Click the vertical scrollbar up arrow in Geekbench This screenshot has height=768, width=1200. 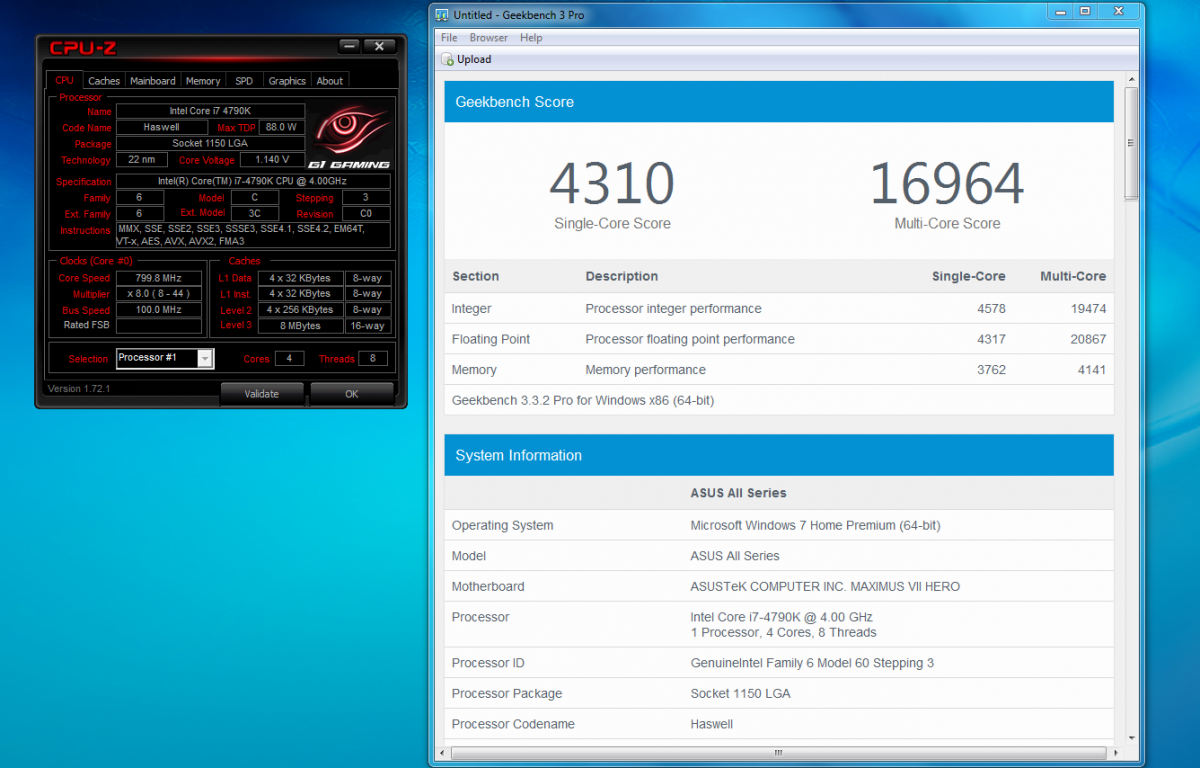[1131, 79]
